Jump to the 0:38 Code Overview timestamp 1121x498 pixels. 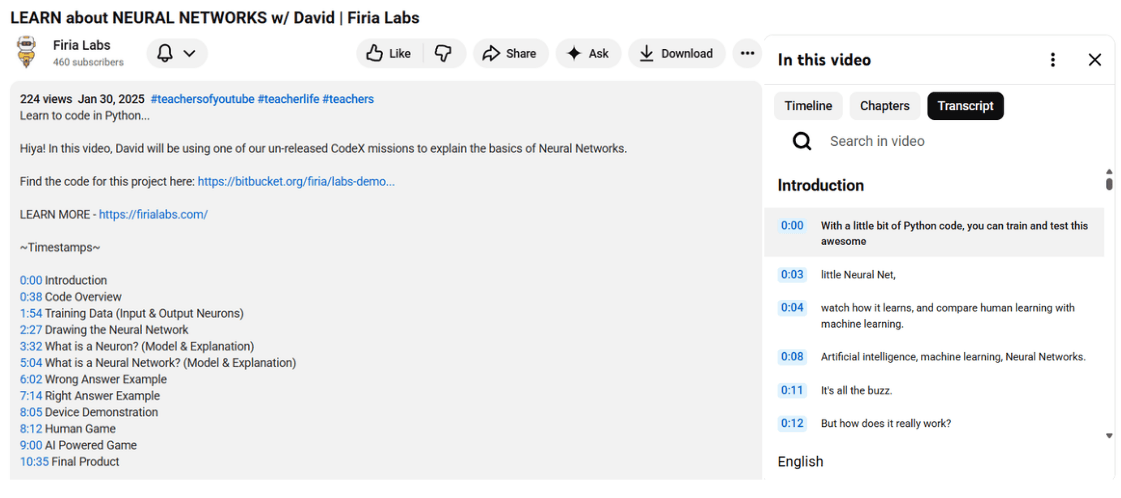point(31,297)
